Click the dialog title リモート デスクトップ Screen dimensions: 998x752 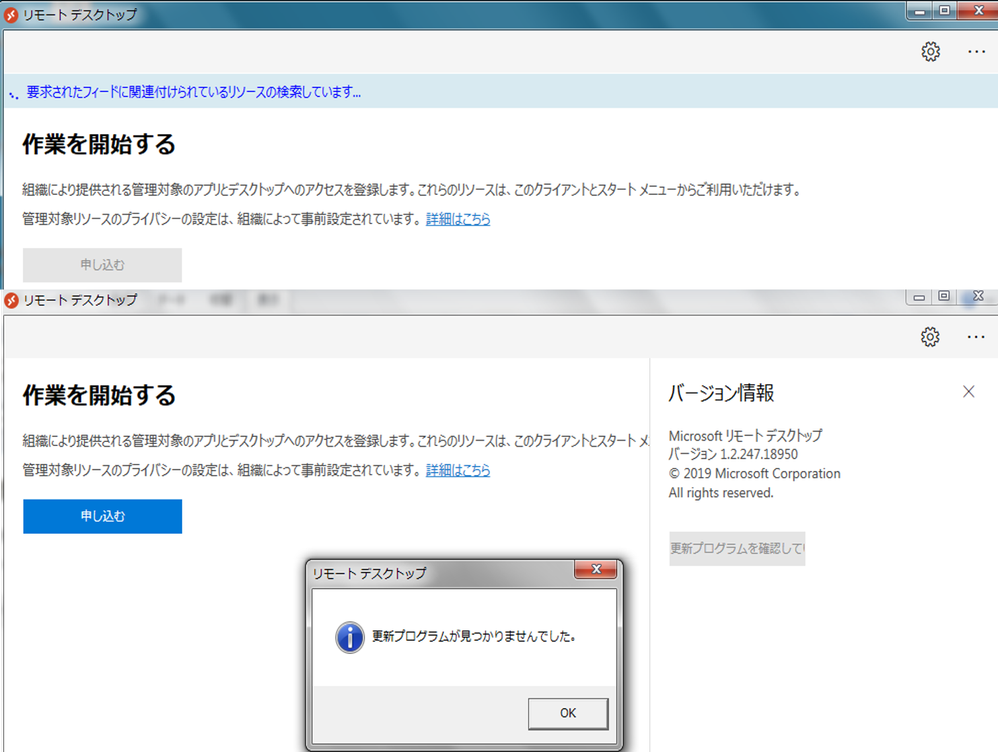pyautogui.click(x=369, y=574)
